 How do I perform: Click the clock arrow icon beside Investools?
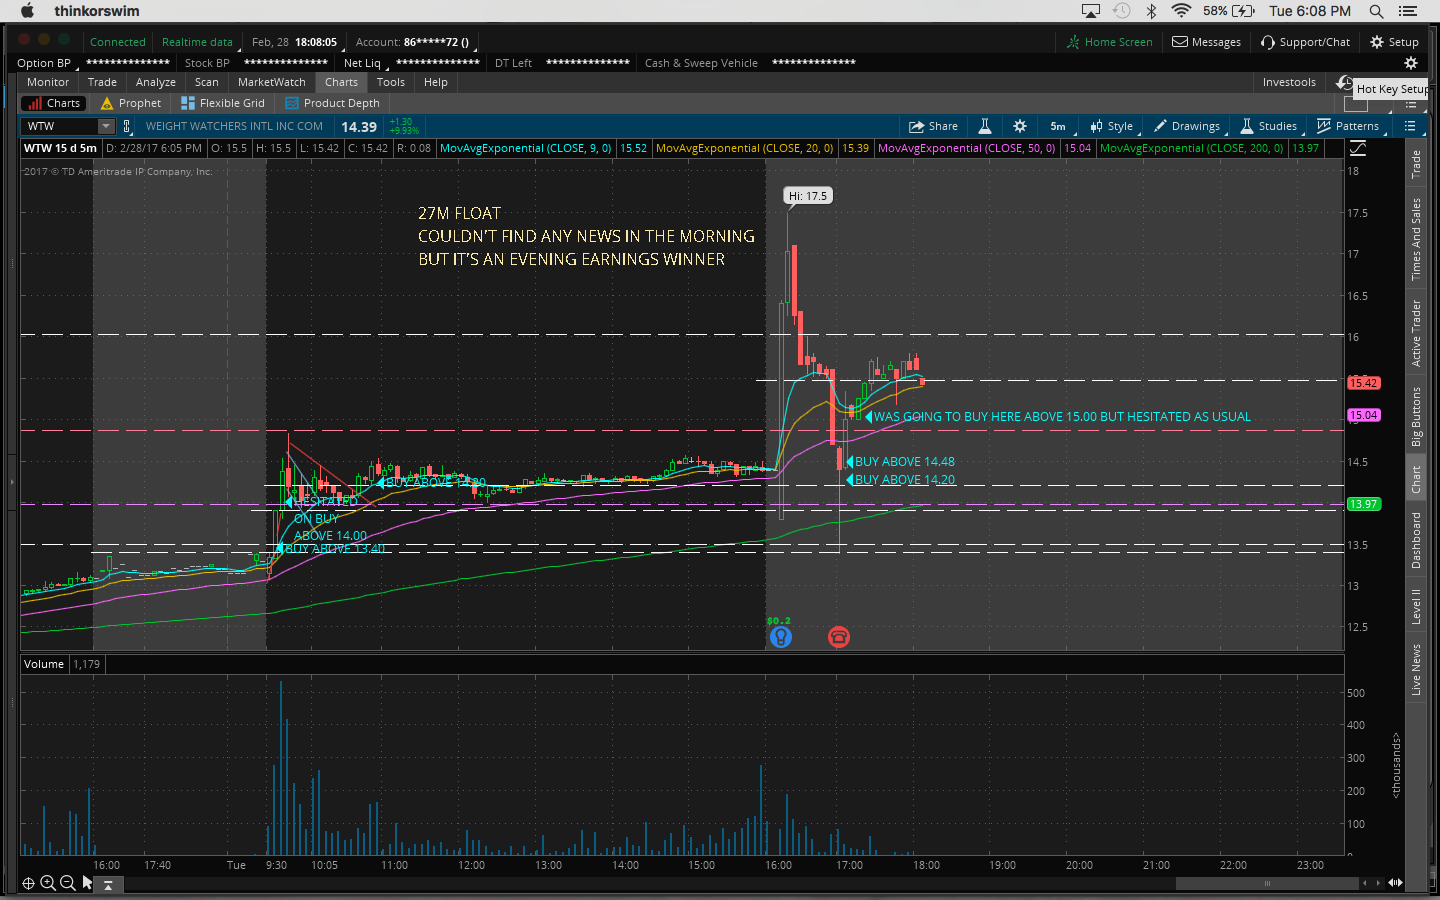click(1345, 82)
